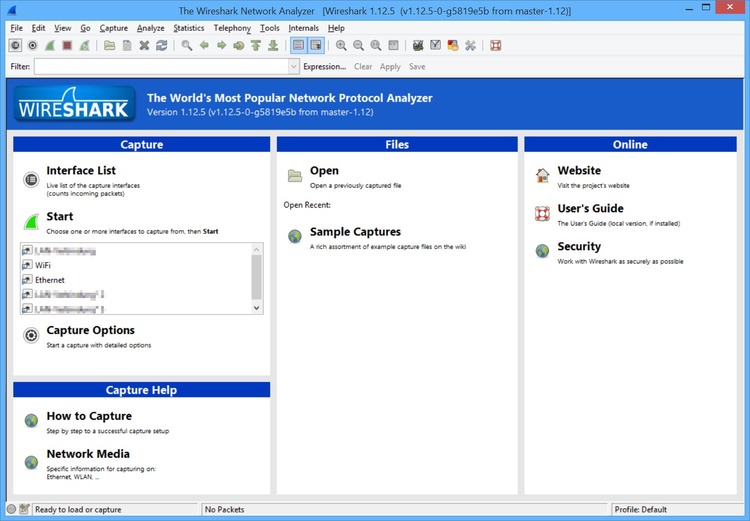The height and width of the screenshot is (521, 750).
Task: Click inside the Filter input field
Action: tap(161, 67)
